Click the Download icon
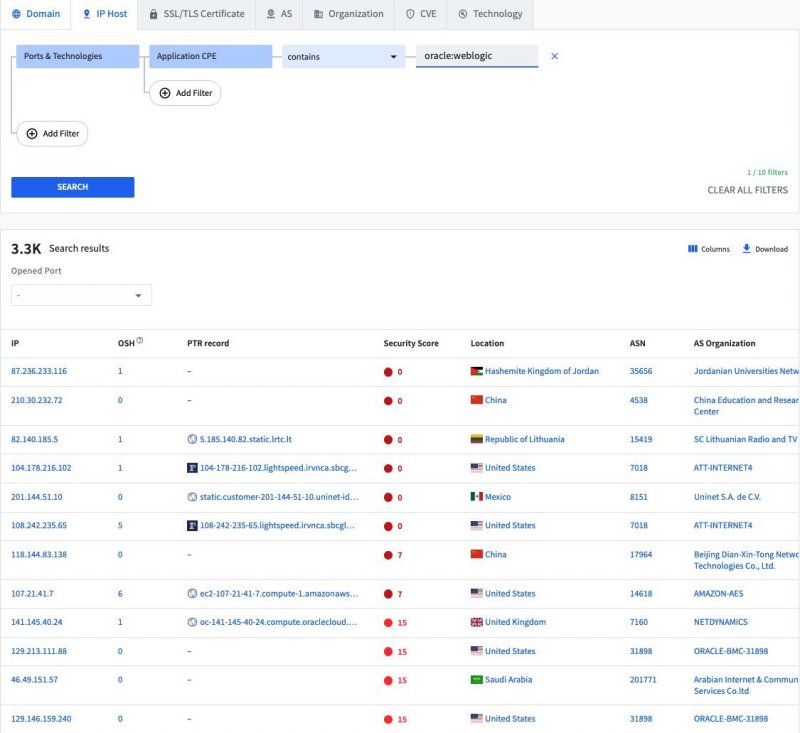Viewport: 800px width, 733px height. point(746,249)
